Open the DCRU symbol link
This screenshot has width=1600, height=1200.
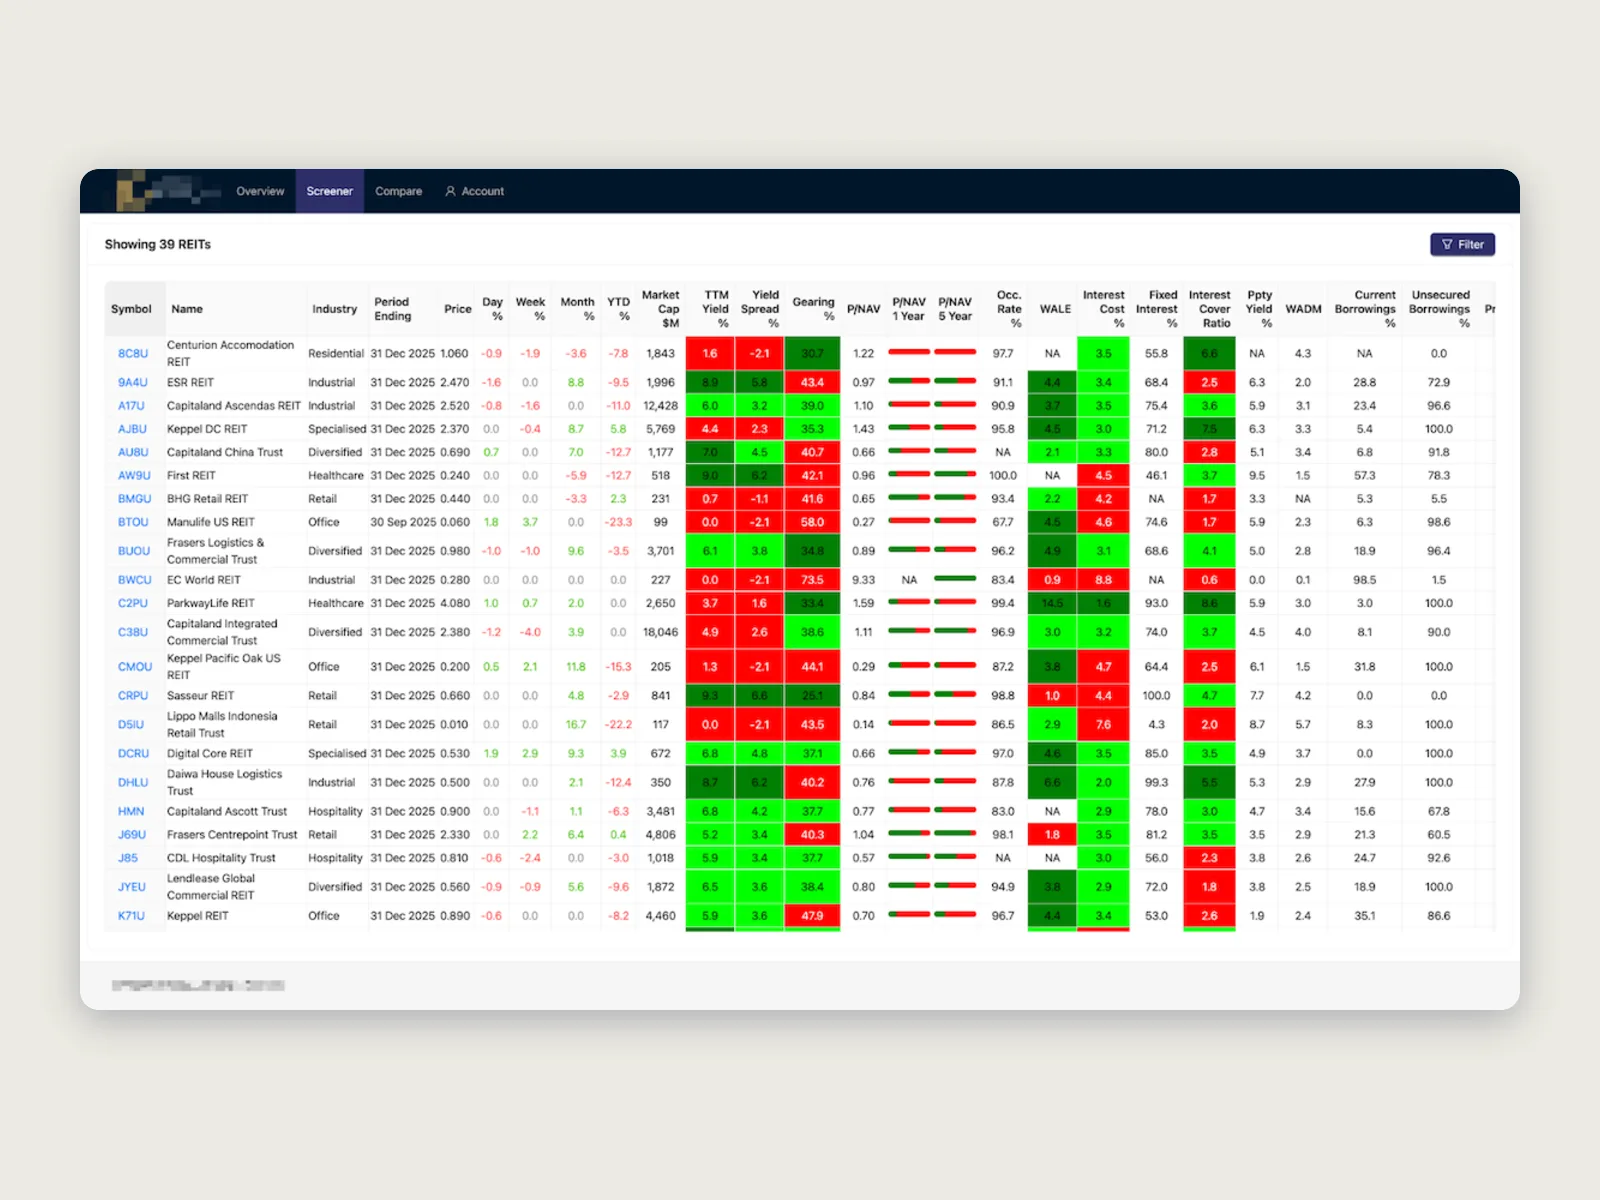(133, 754)
